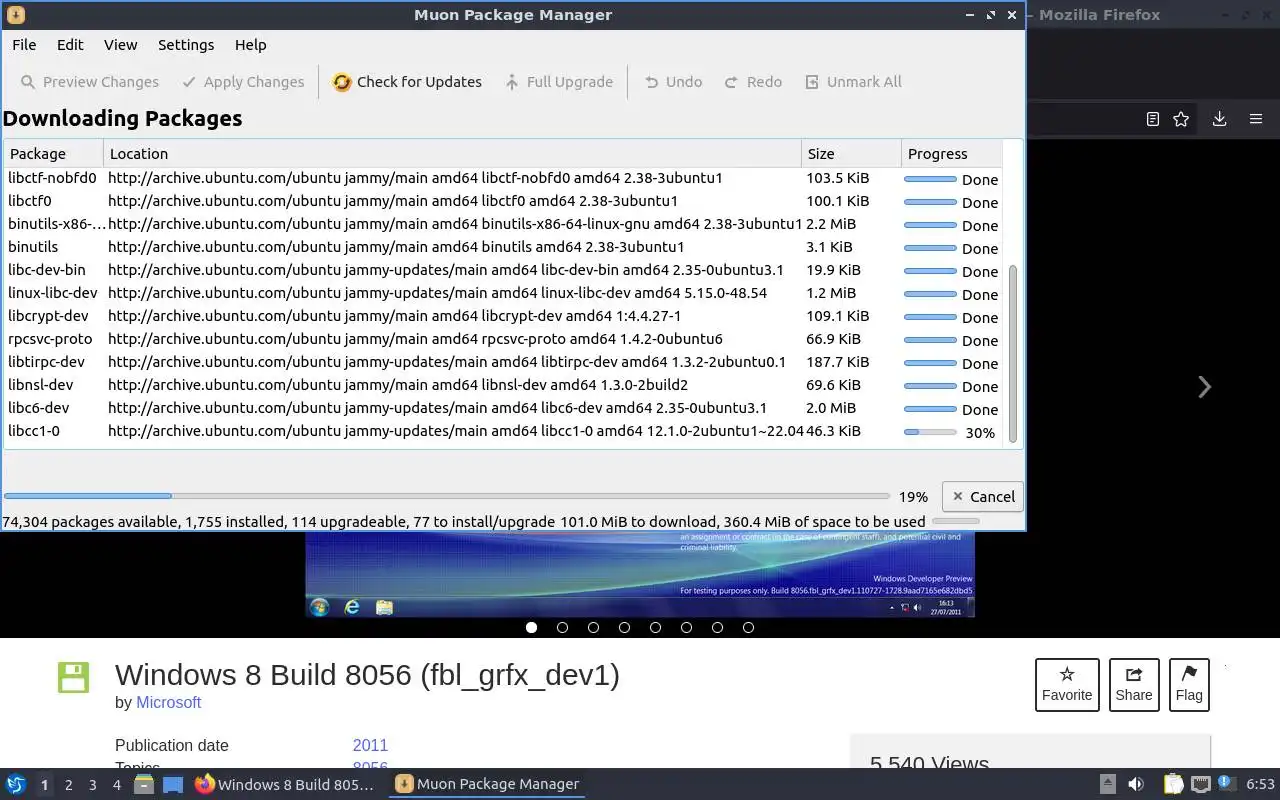Select the last carousel dot
The width and height of the screenshot is (1280, 800).
pyautogui.click(x=748, y=628)
